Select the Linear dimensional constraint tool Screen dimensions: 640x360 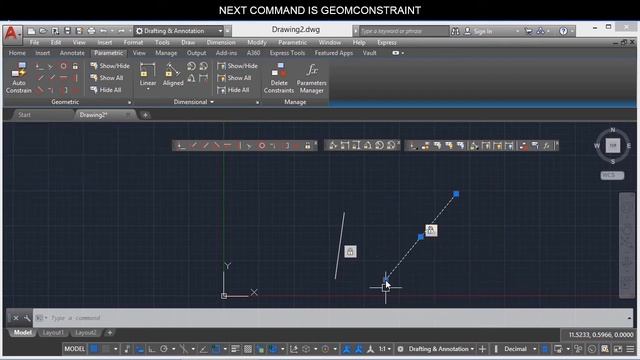pyautogui.click(x=148, y=74)
